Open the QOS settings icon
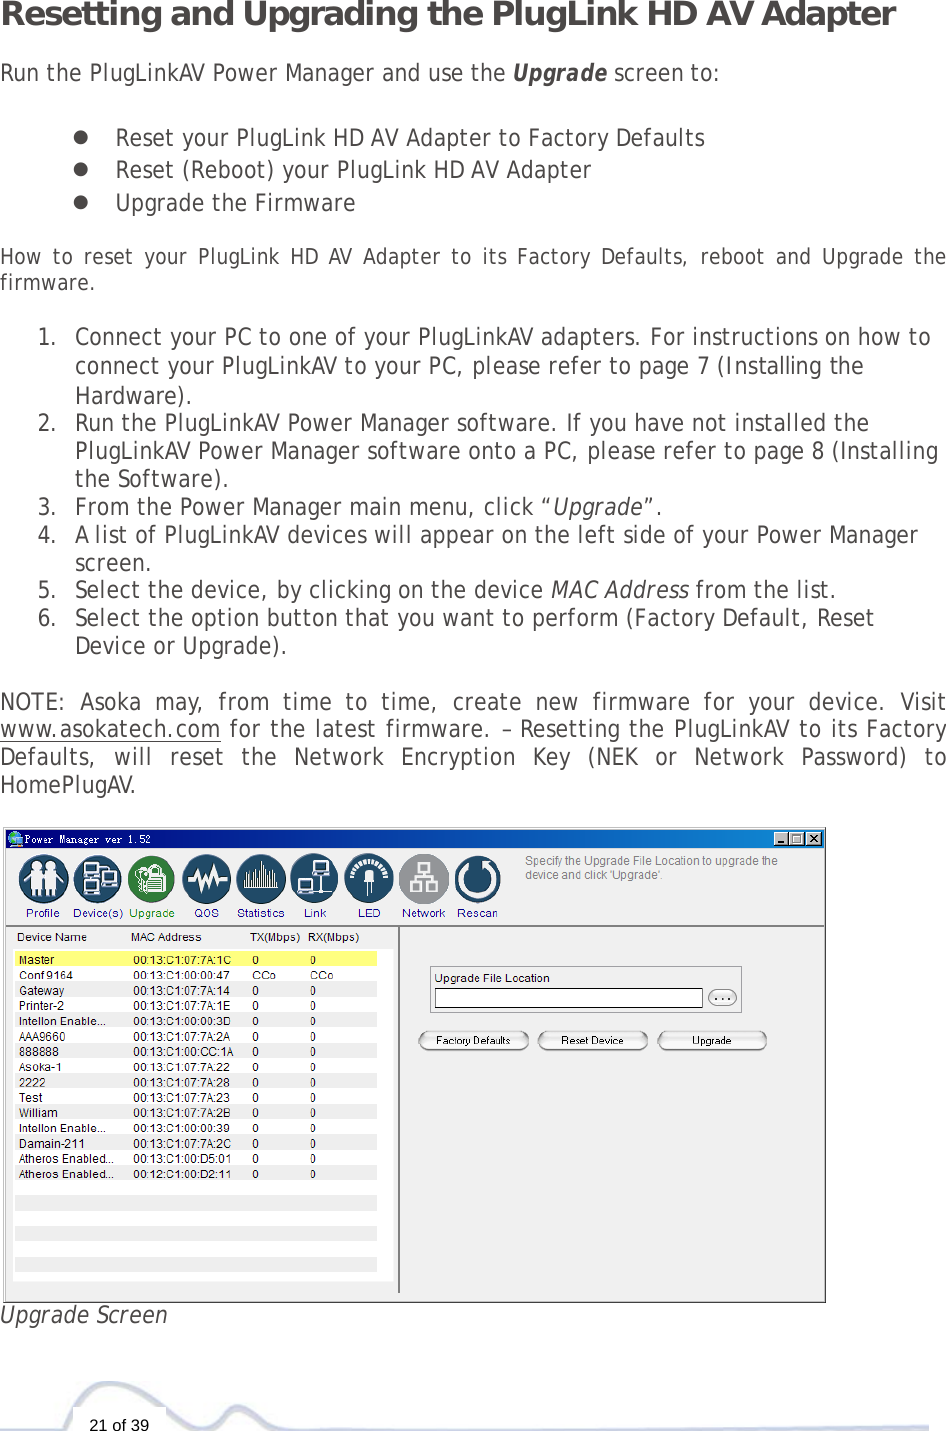The height and width of the screenshot is (1431, 946). [x=206, y=880]
